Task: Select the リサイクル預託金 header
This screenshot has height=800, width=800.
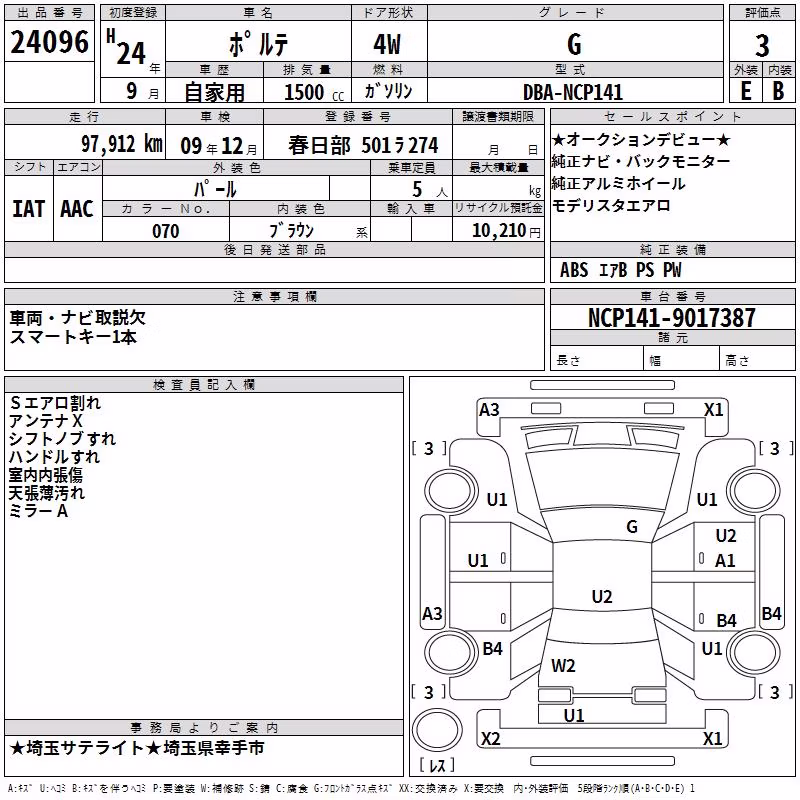Action: [x=498, y=208]
